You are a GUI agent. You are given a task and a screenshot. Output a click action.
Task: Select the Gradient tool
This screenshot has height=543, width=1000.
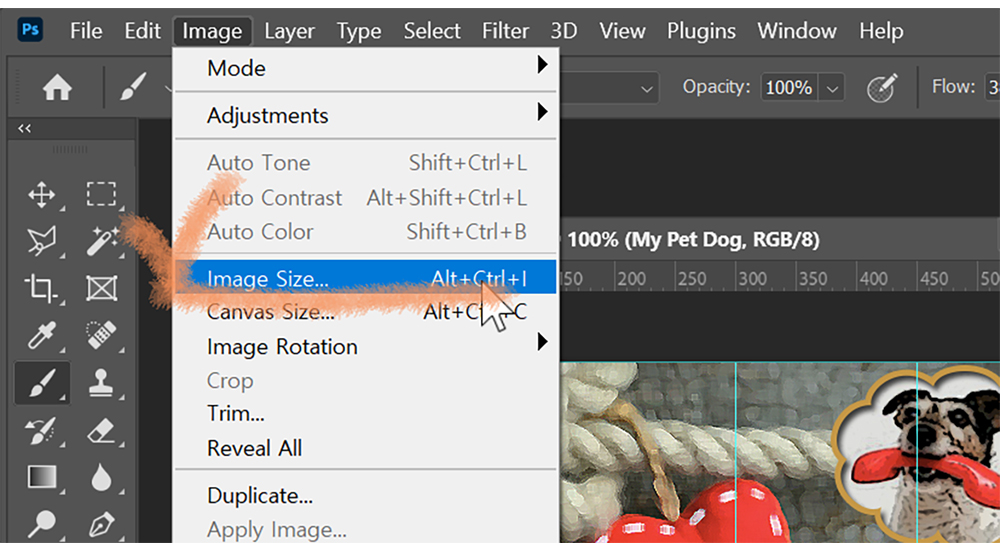tap(41, 477)
